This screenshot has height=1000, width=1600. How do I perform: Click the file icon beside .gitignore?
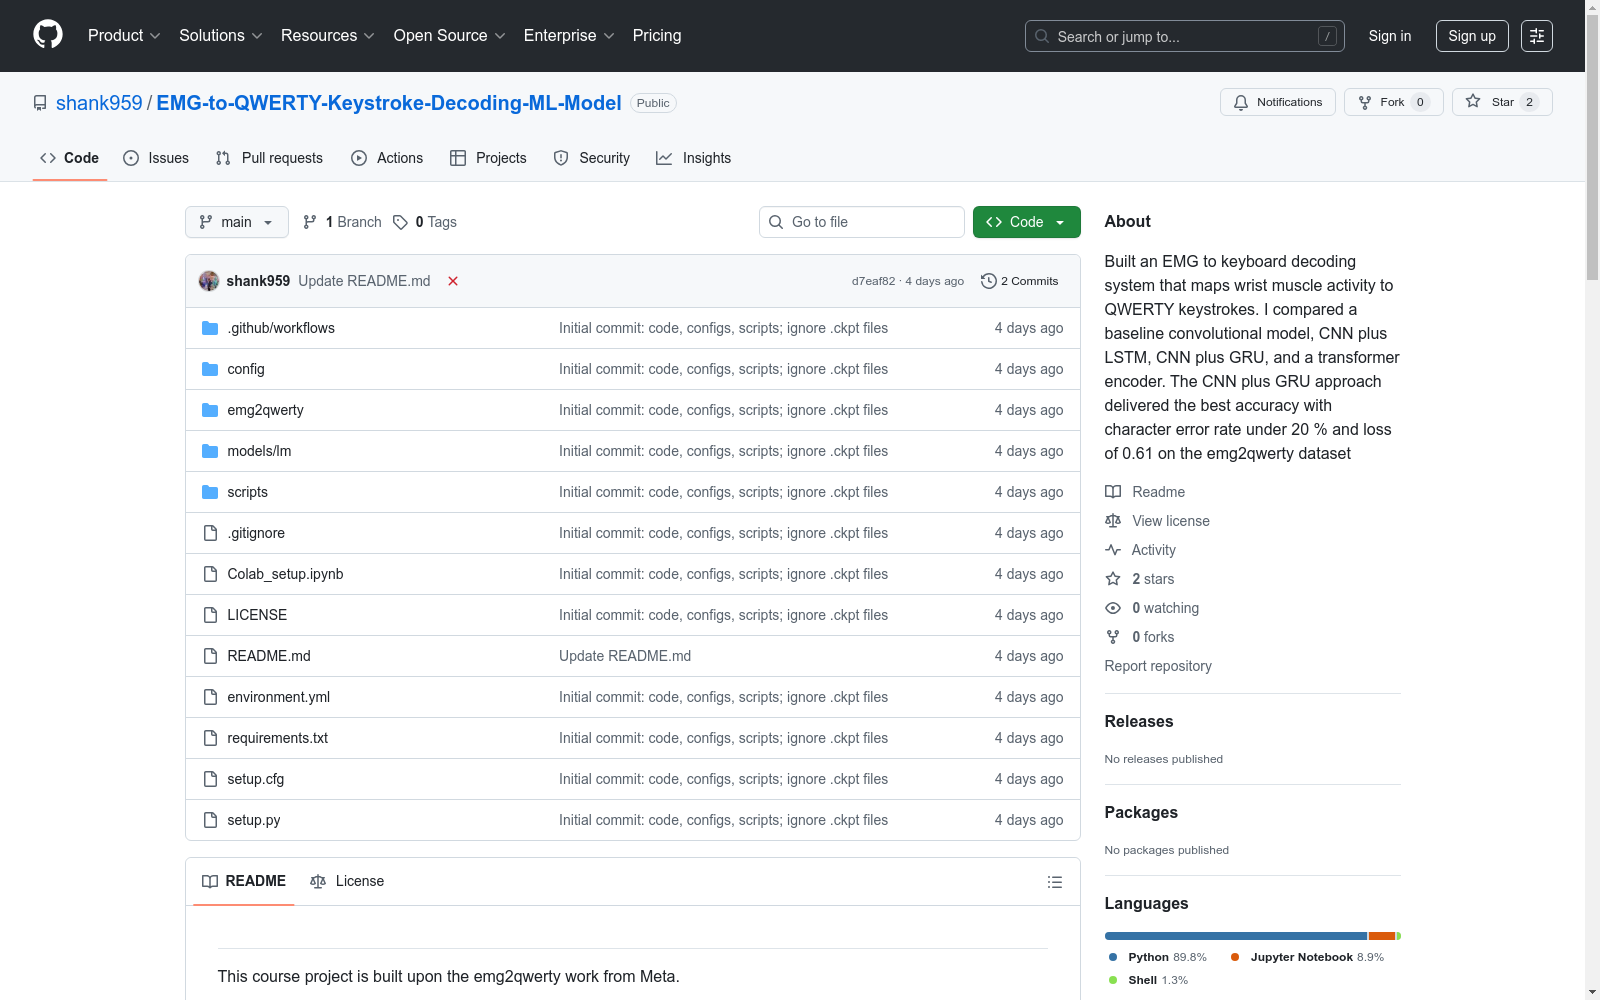click(210, 533)
